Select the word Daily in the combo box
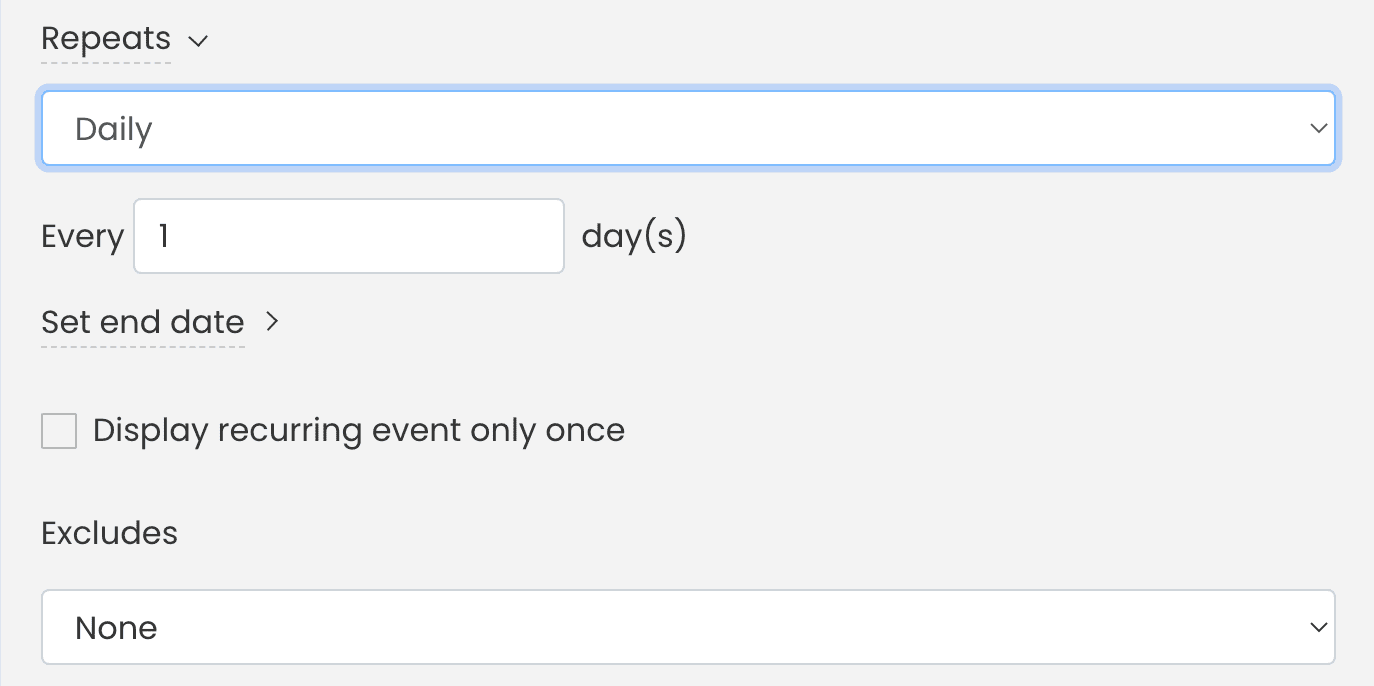Screen dimensions: 1374x686 click(x=113, y=129)
